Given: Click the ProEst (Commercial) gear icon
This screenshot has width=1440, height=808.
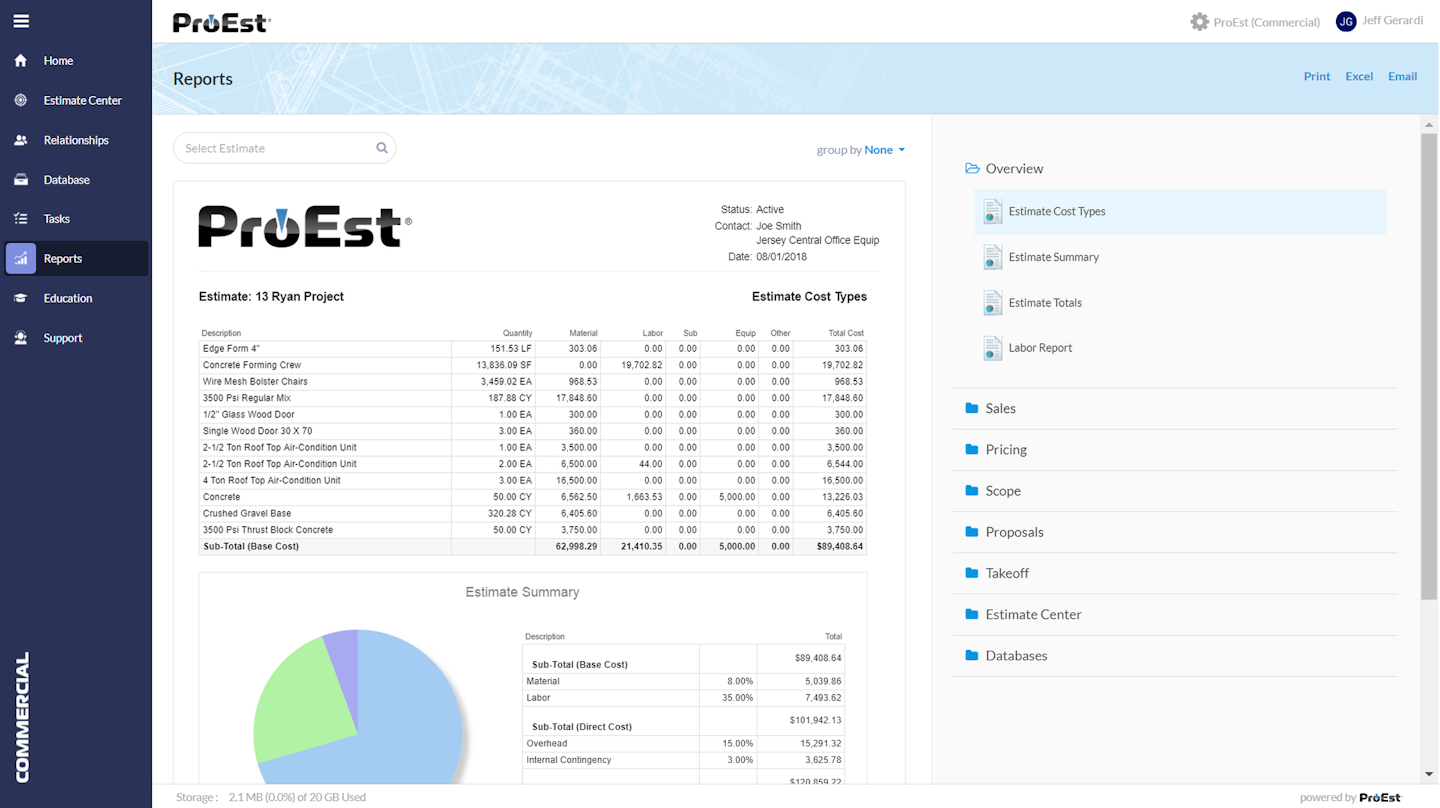Looking at the screenshot, I should (1199, 21).
